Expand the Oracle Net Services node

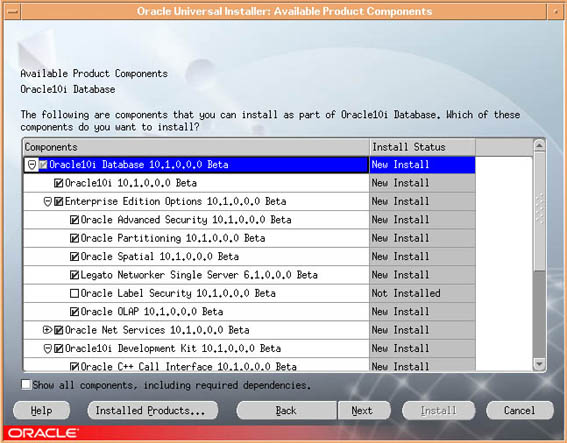click(x=47, y=330)
